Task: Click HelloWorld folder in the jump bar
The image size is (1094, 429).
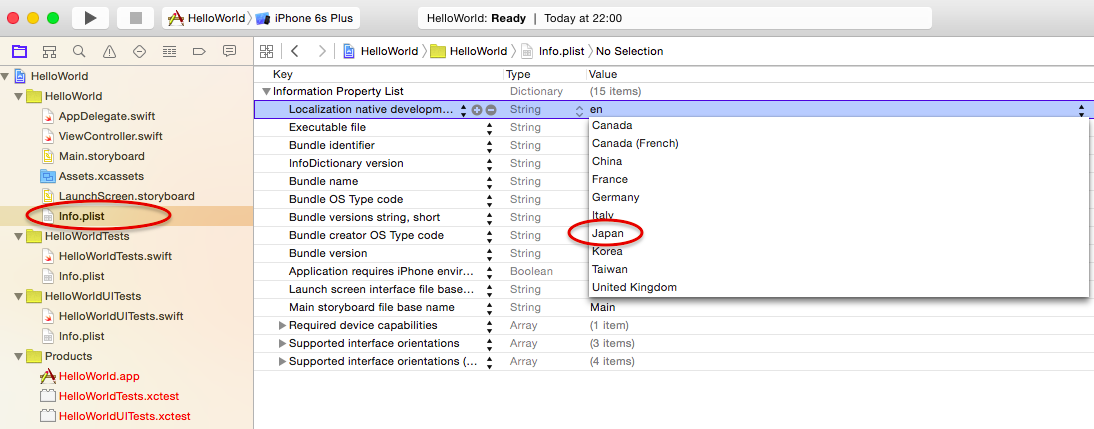Action: pos(469,51)
